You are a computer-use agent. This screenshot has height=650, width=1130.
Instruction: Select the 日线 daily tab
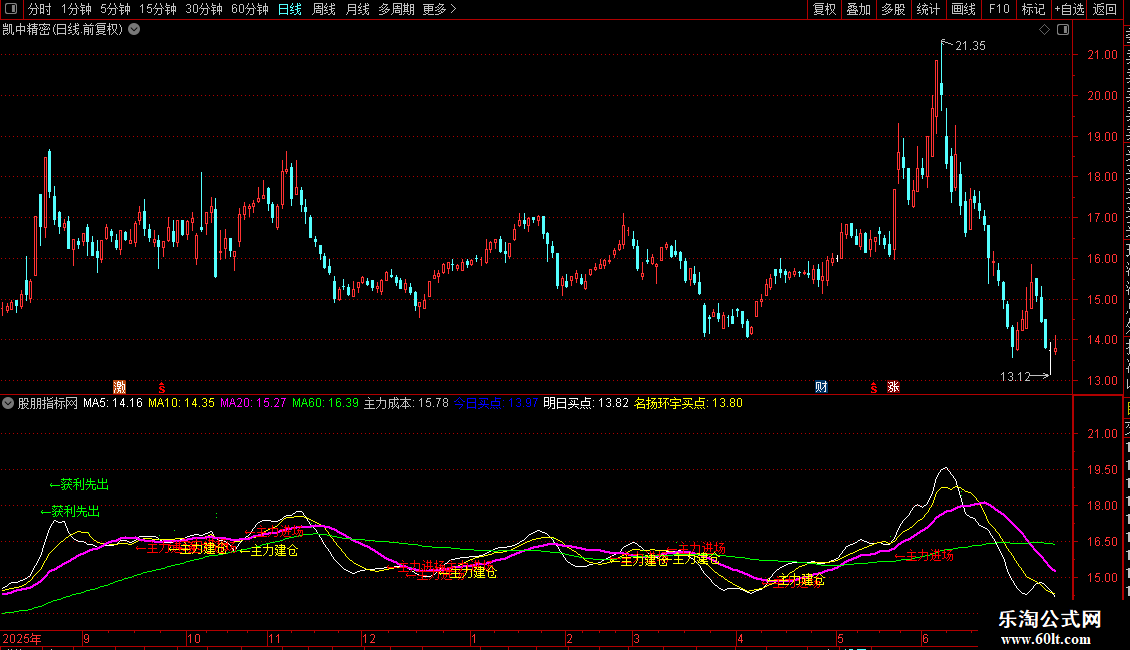coord(290,9)
